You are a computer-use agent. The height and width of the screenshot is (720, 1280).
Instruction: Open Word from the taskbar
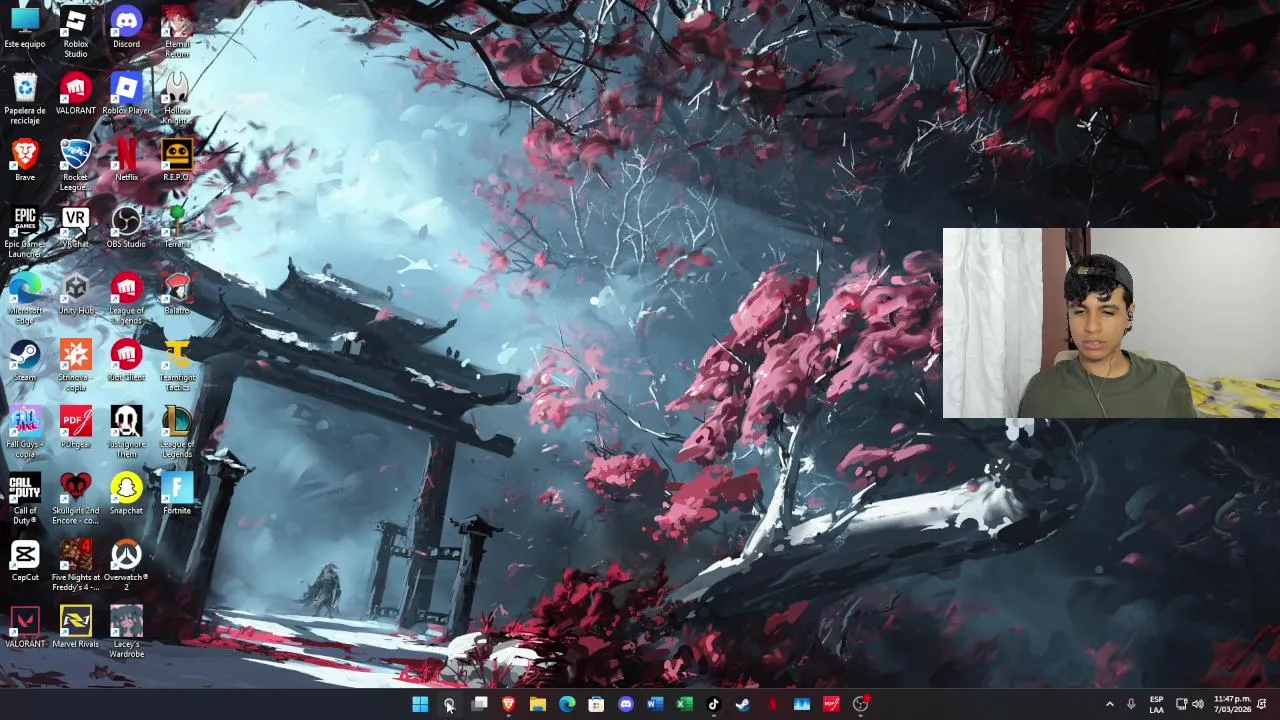[x=655, y=704]
